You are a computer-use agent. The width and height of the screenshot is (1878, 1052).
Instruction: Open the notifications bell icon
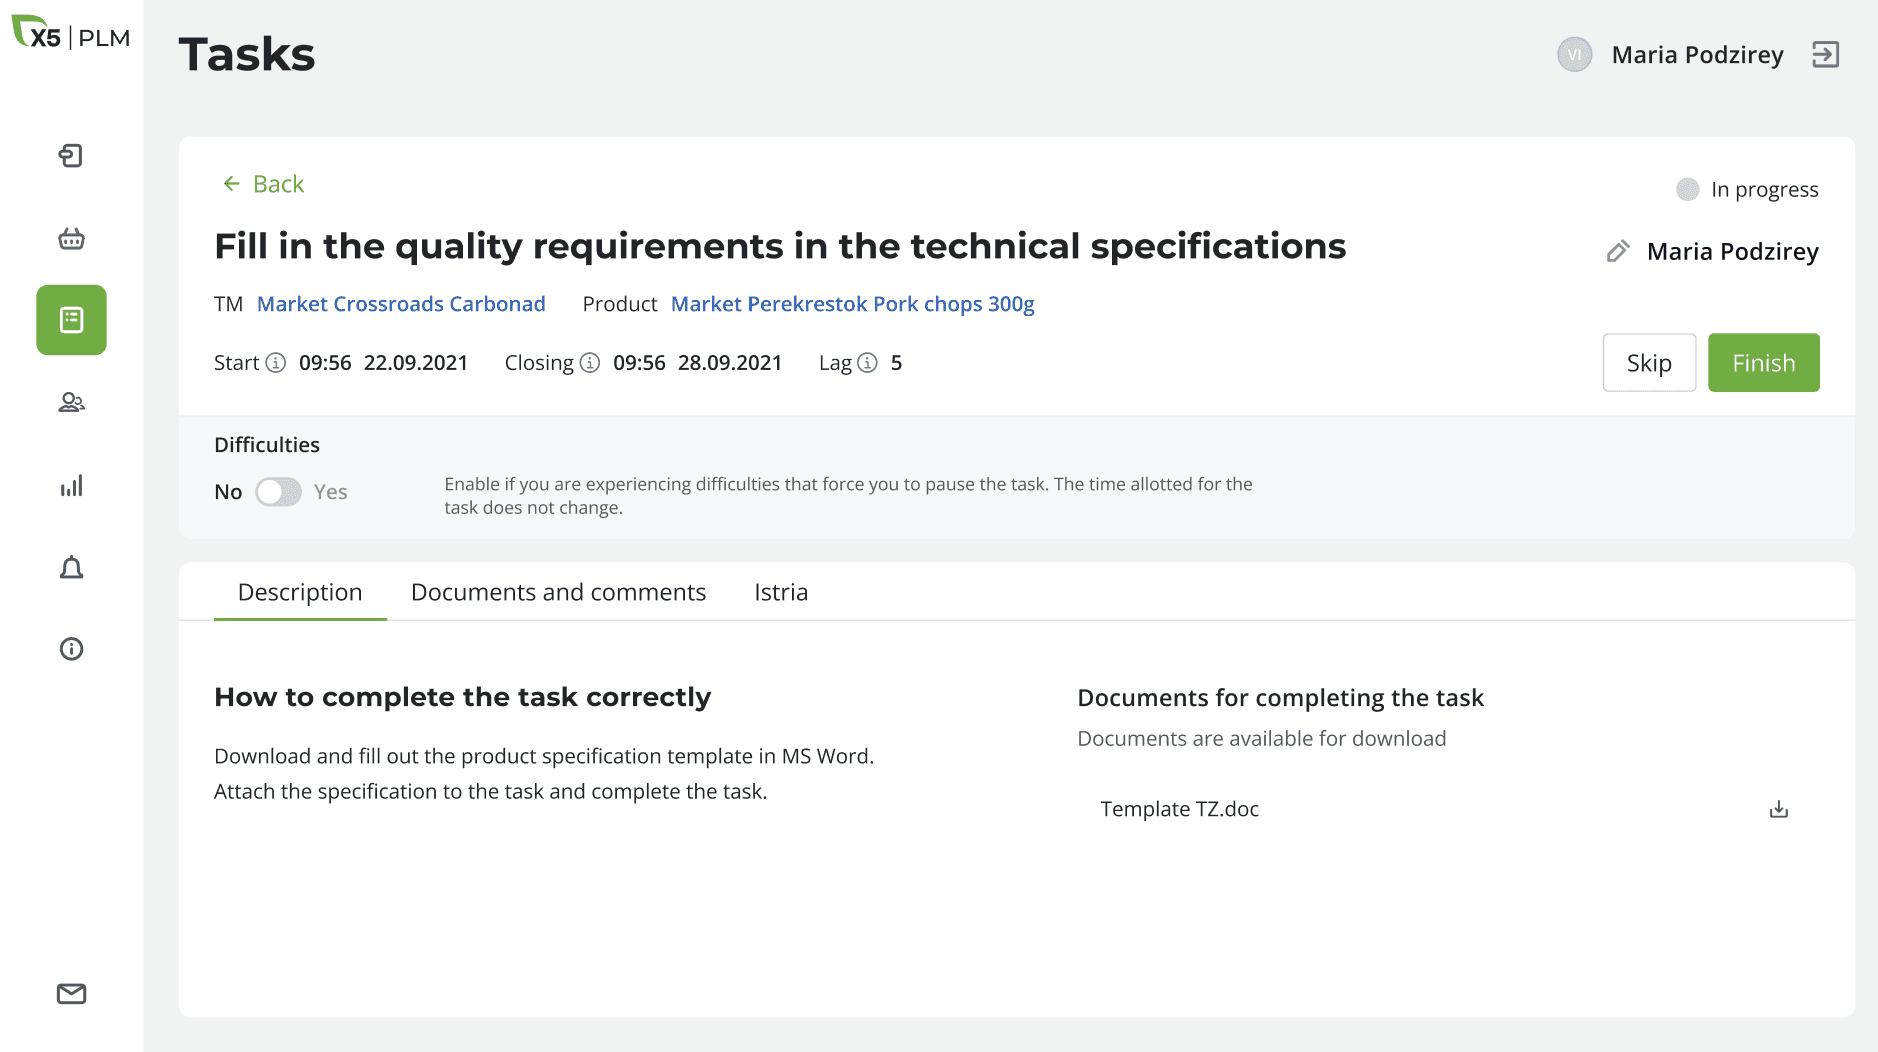click(x=71, y=567)
